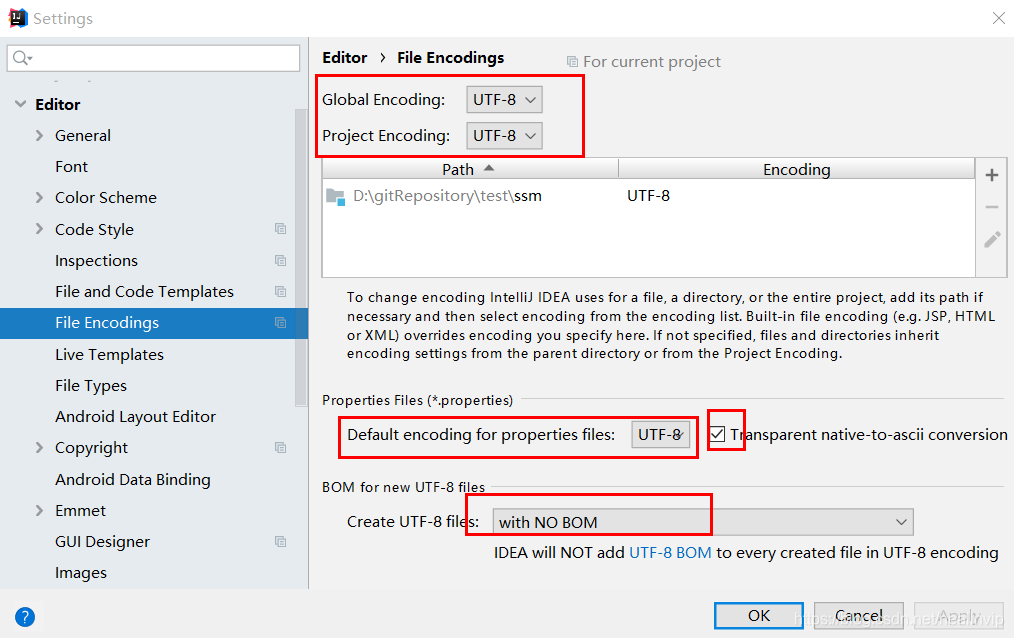Click the project-level icon beside Inspections
1014x638 pixels.
point(280,261)
